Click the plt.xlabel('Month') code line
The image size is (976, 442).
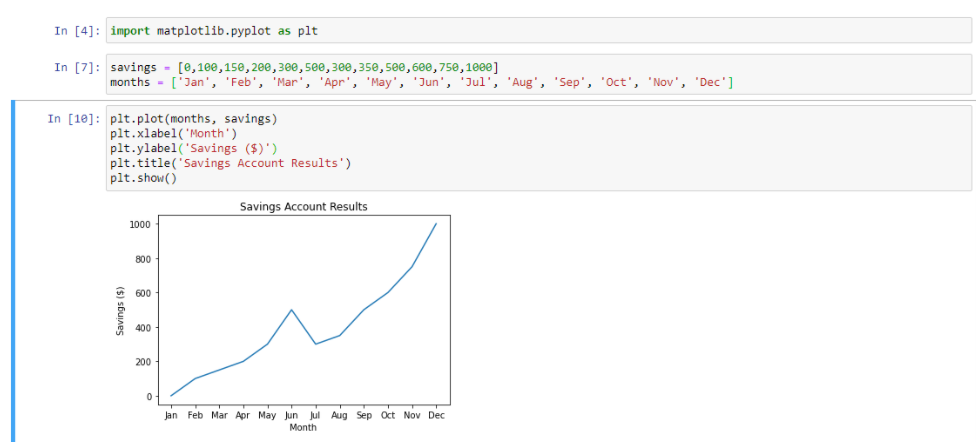point(174,133)
